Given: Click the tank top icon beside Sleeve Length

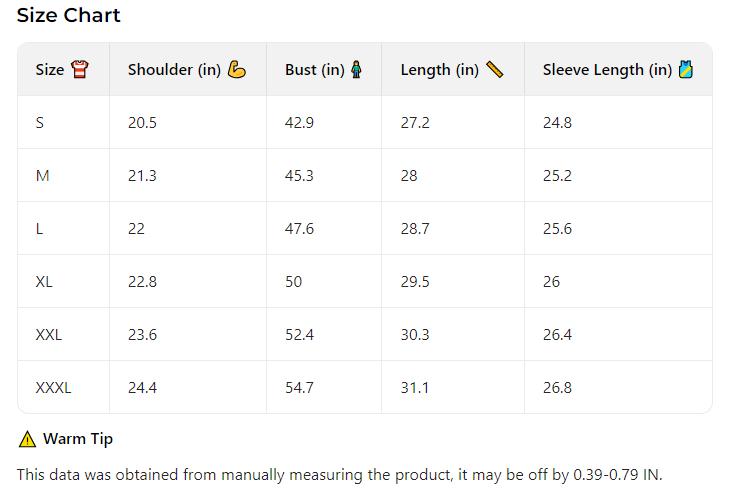Looking at the screenshot, I should tap(686, 70).
